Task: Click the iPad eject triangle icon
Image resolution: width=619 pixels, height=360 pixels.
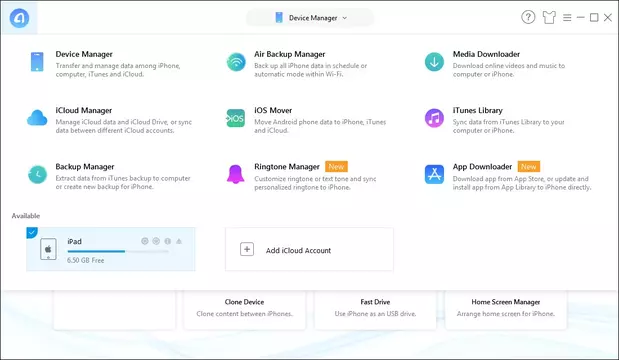Action: tap(179, 241)
